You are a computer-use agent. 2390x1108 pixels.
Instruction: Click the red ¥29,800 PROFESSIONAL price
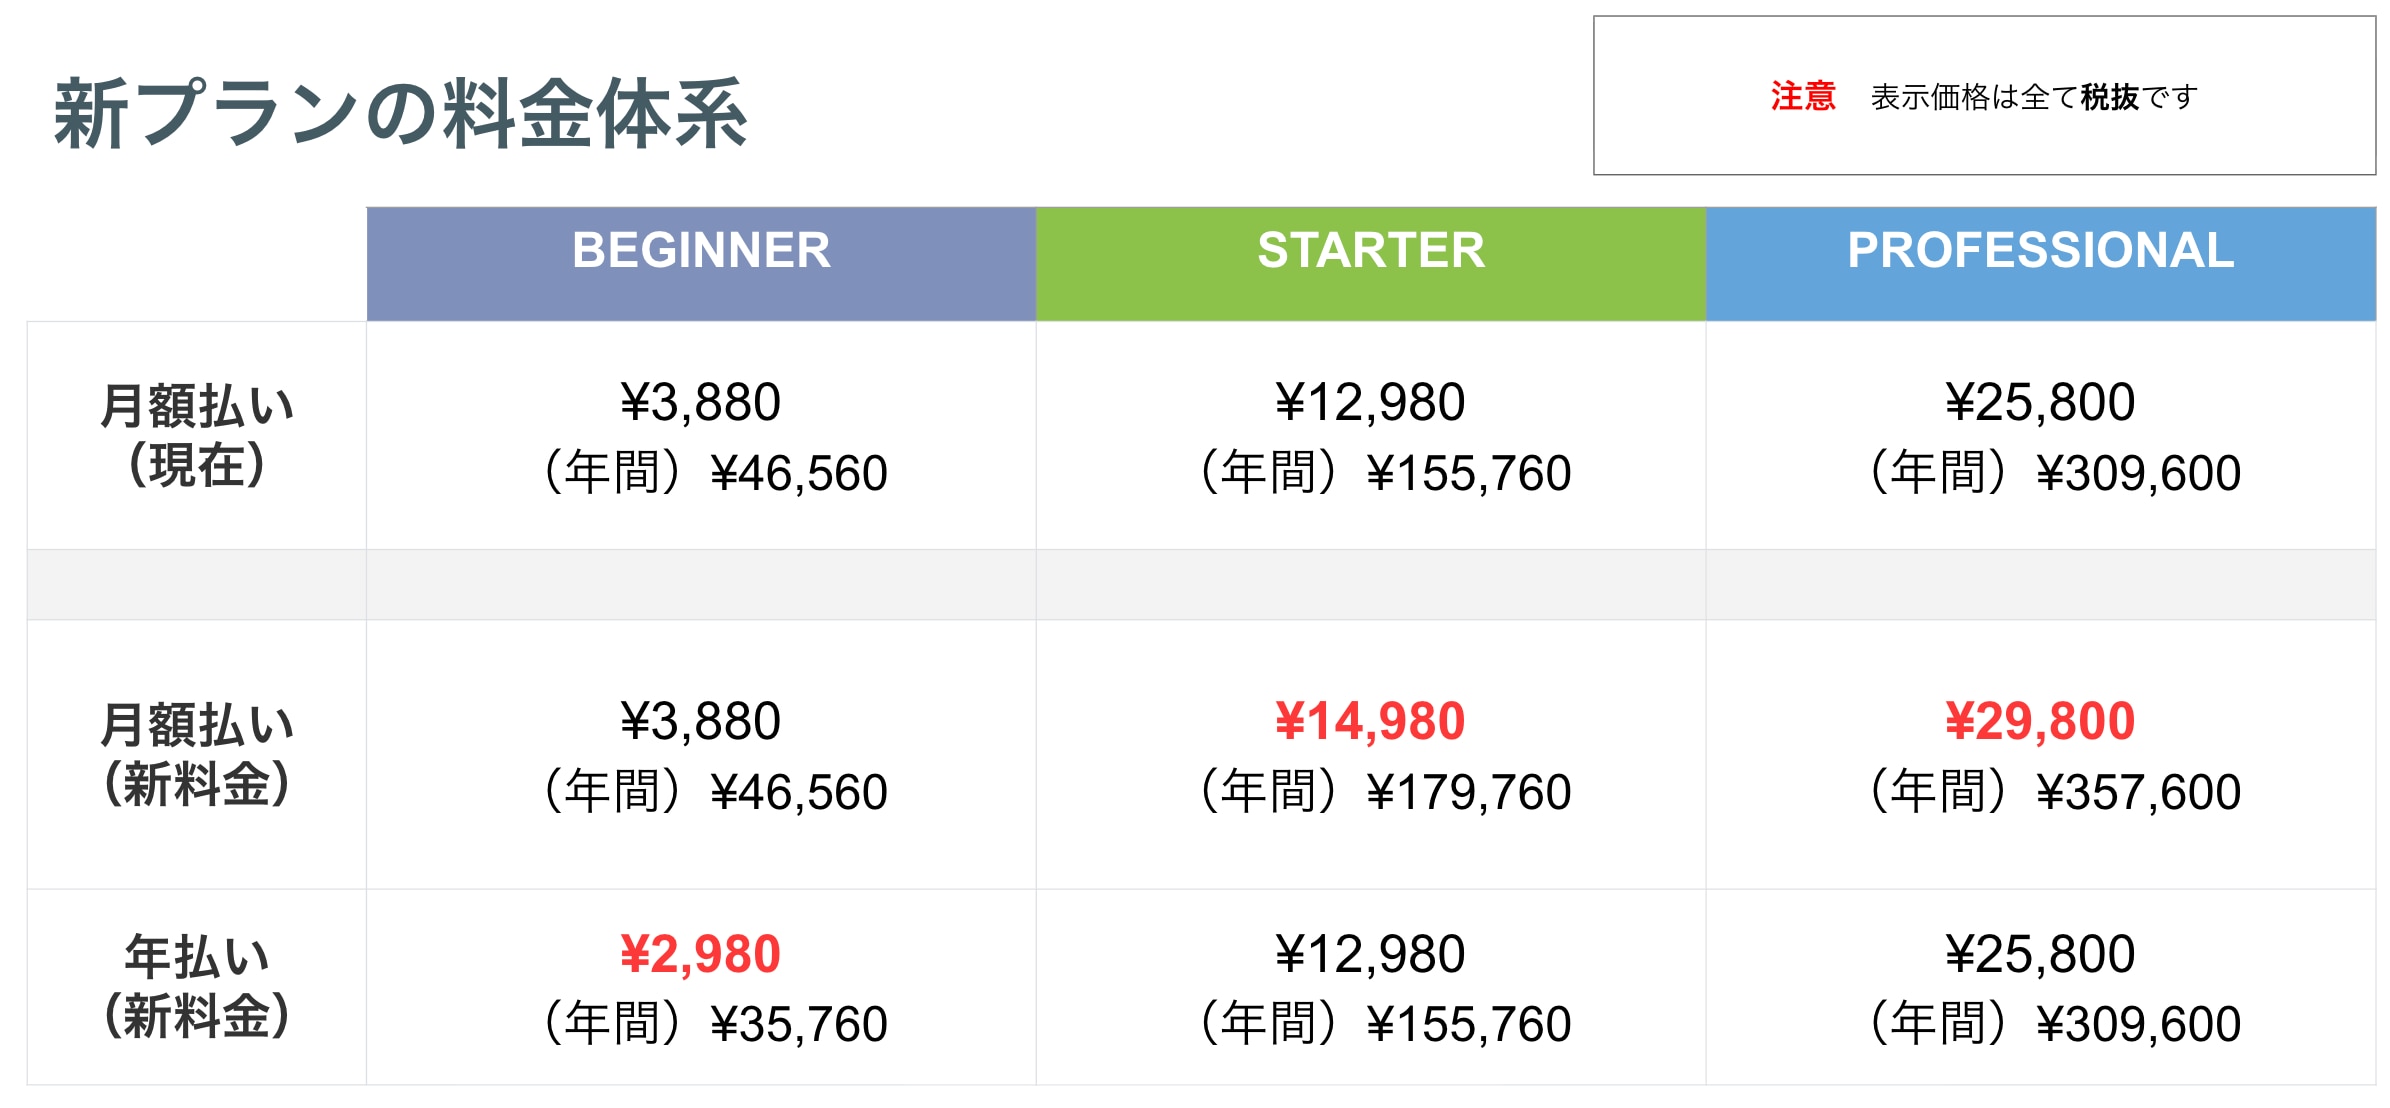click(x=2040, y=722)
